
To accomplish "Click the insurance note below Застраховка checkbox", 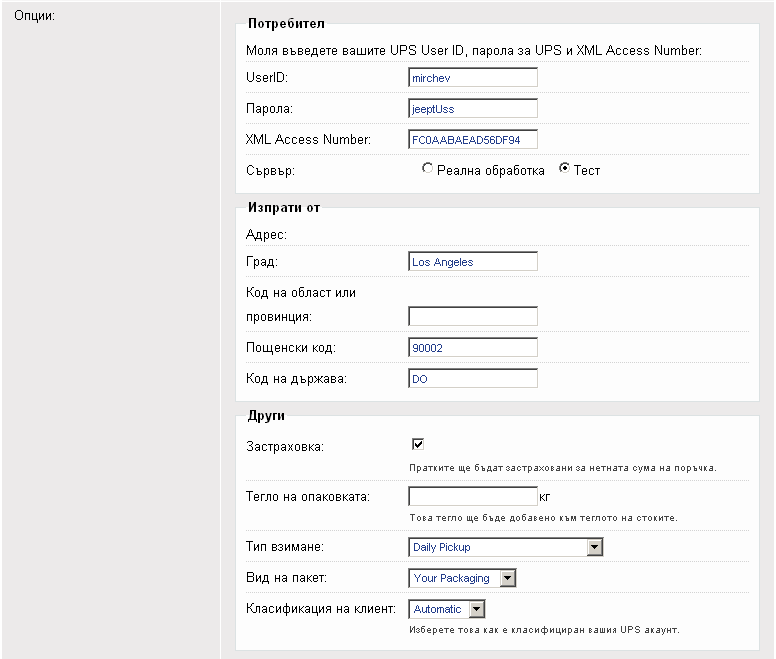I will (562, 467).
